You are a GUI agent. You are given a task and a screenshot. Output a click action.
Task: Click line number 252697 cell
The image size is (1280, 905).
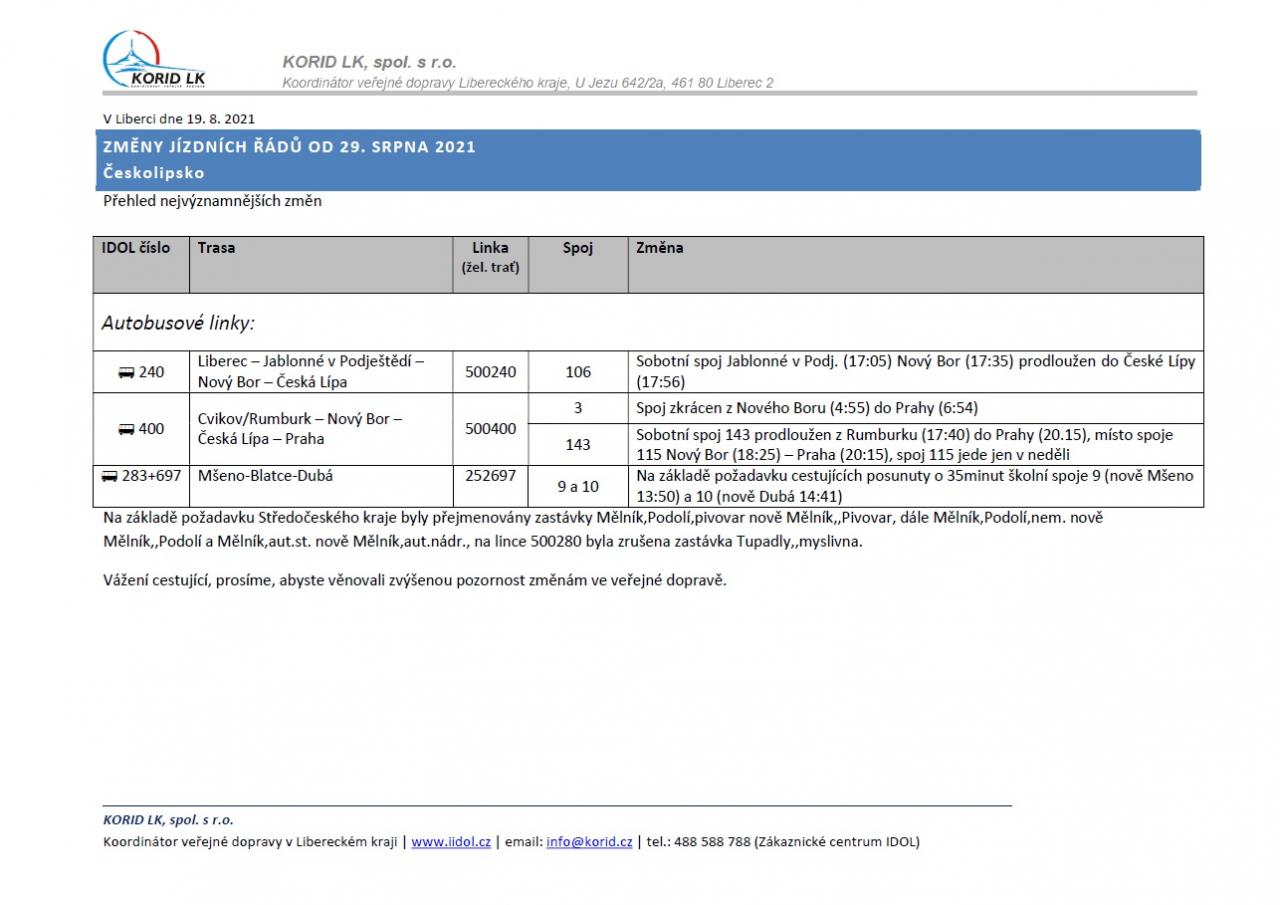(x=490, y=476)
